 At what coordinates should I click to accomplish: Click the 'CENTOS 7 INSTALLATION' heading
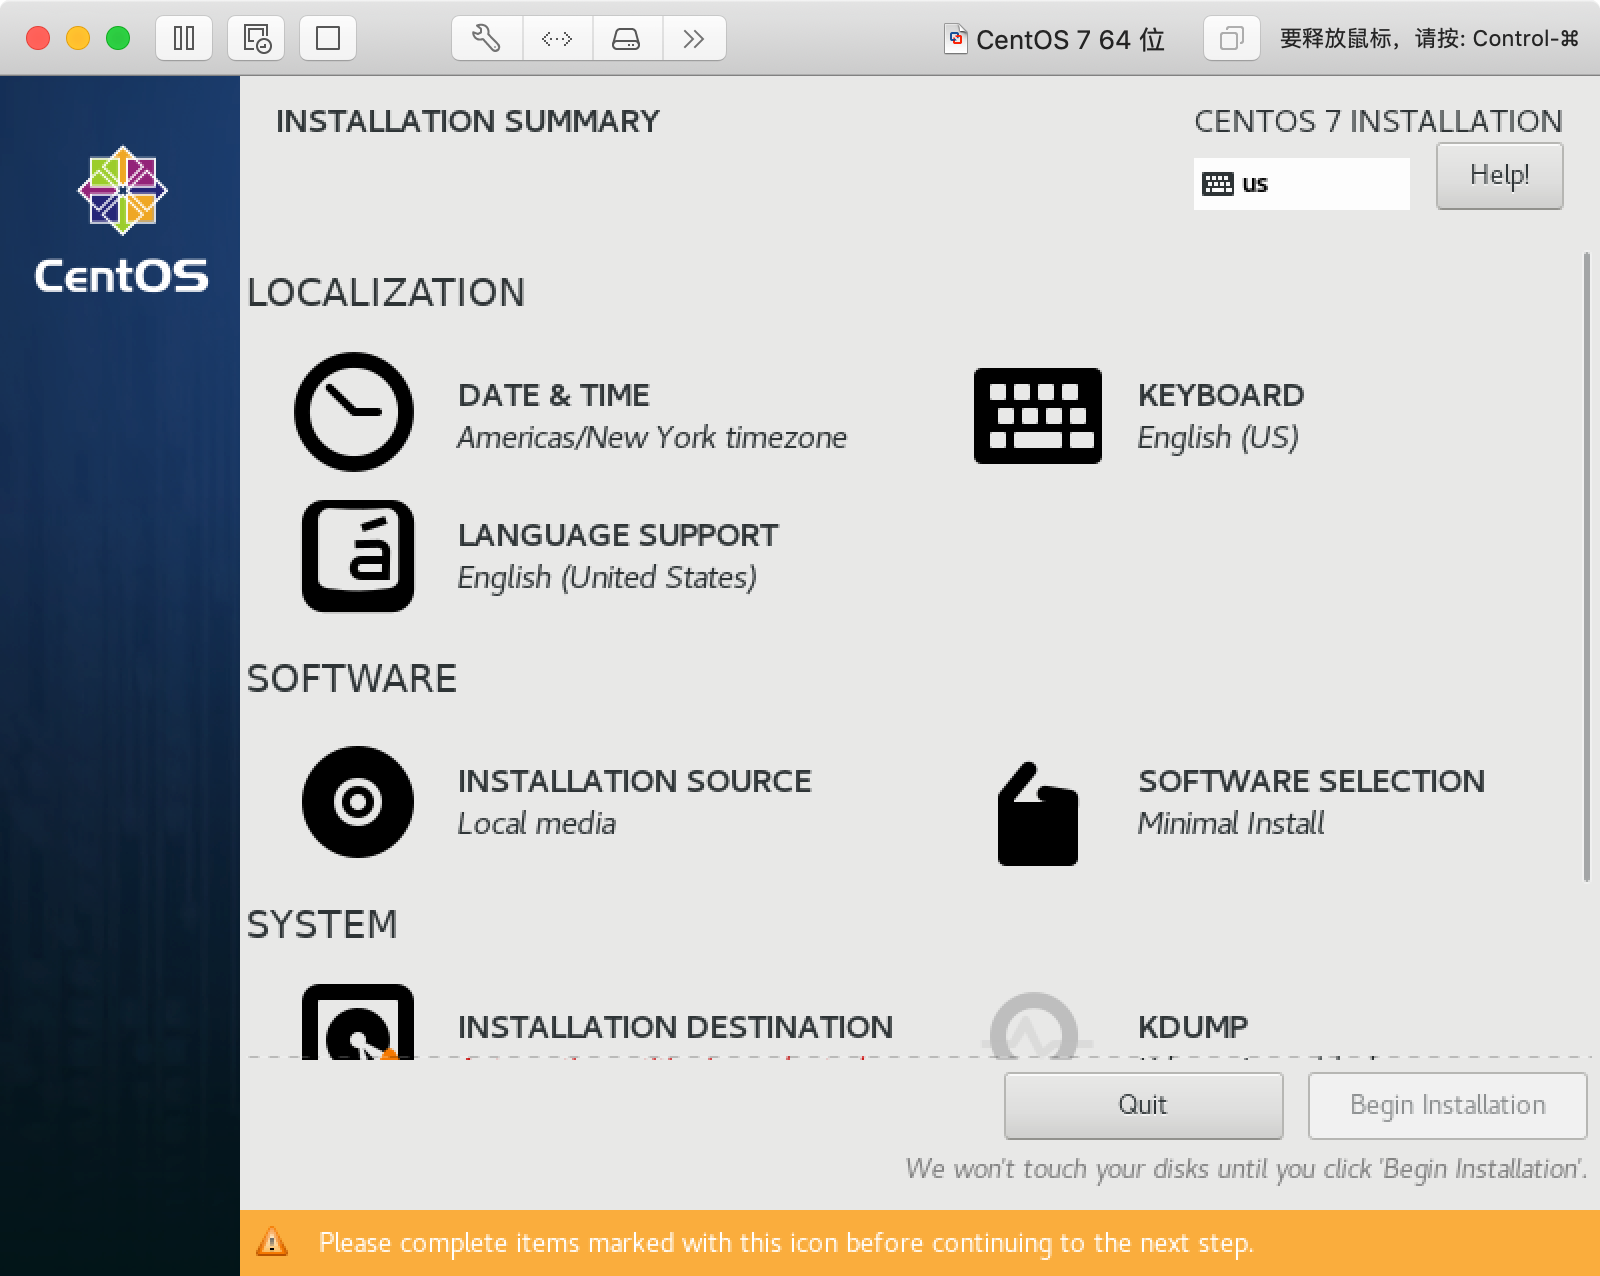pyautogui.click(x=1378, y=121)
